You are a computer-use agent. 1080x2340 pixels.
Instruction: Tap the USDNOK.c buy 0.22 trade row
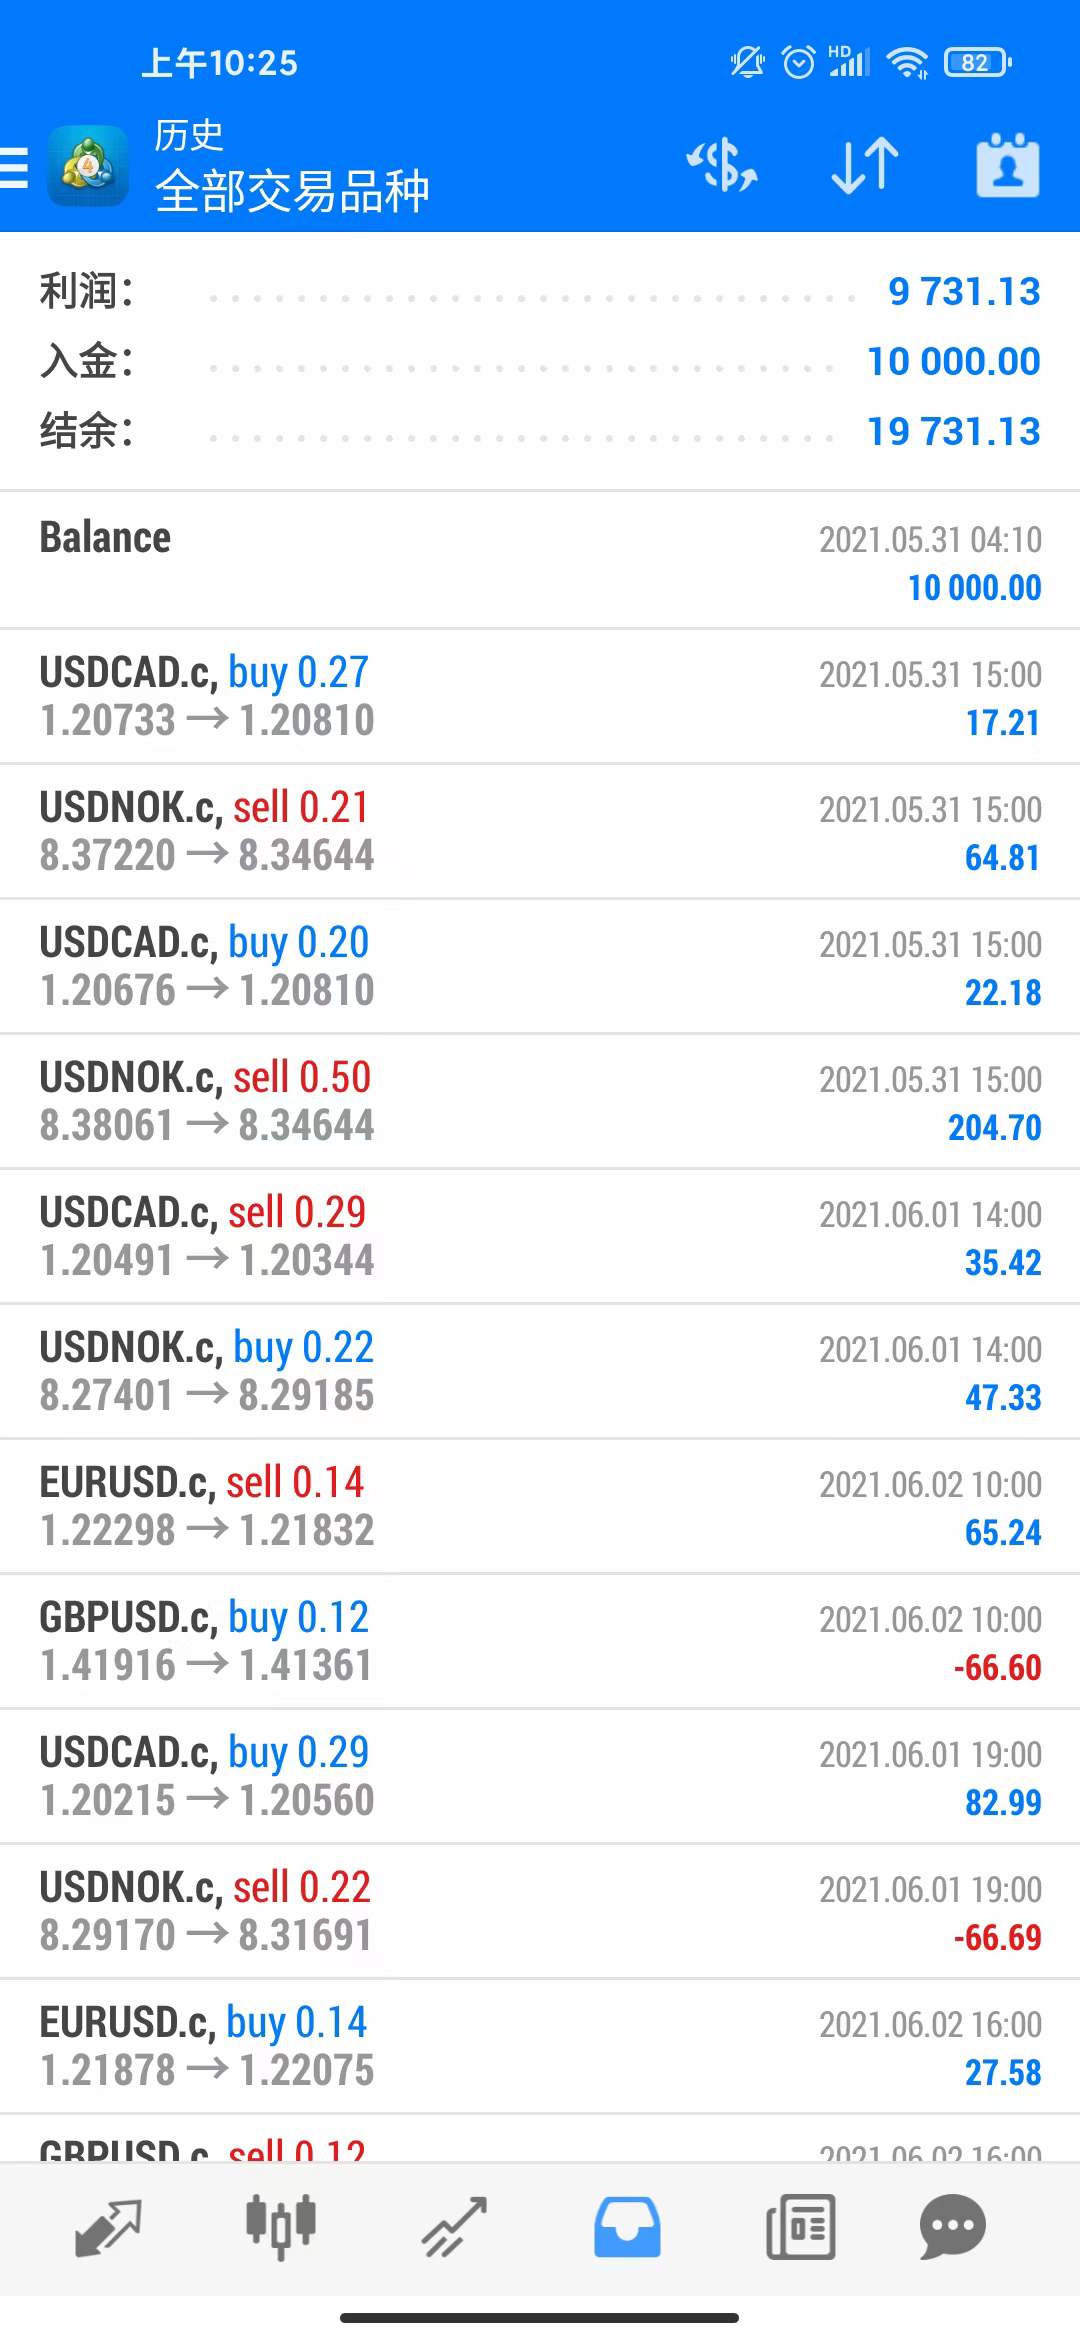(x=540, y=1371)
